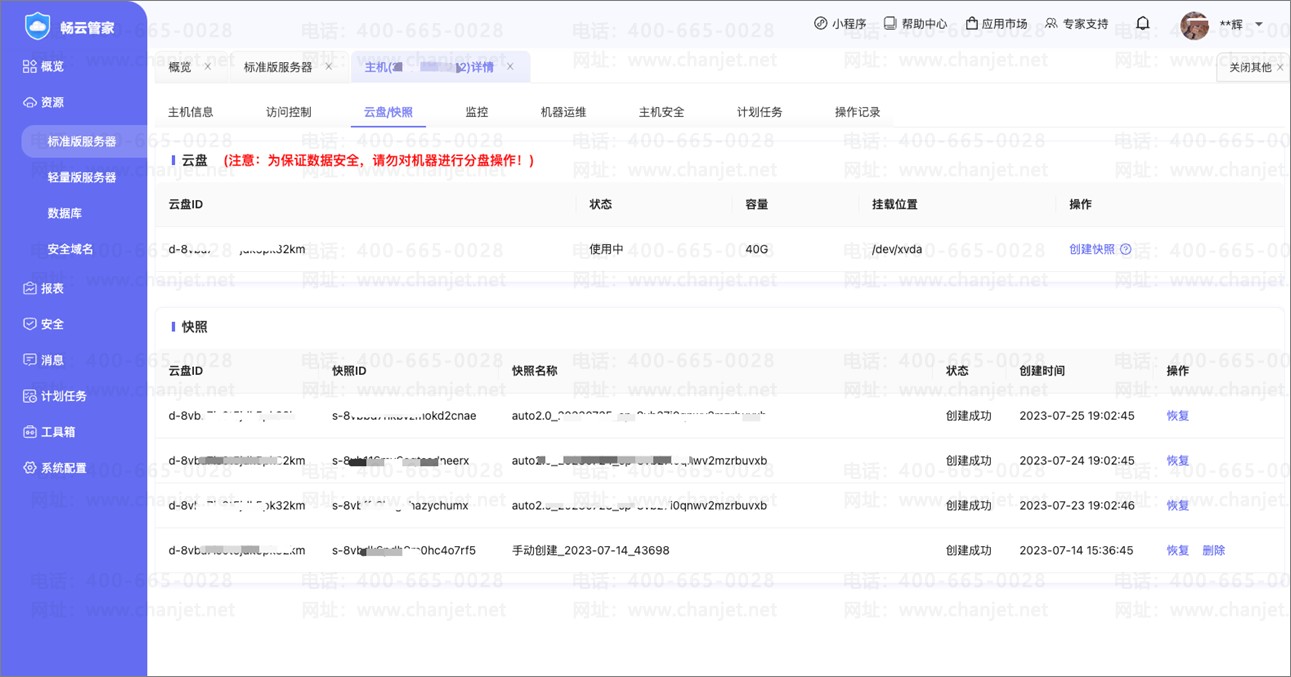Click the 帮助中心 help center icon
The height and width of the screenshot is (677, 1291).
point(890,23)
